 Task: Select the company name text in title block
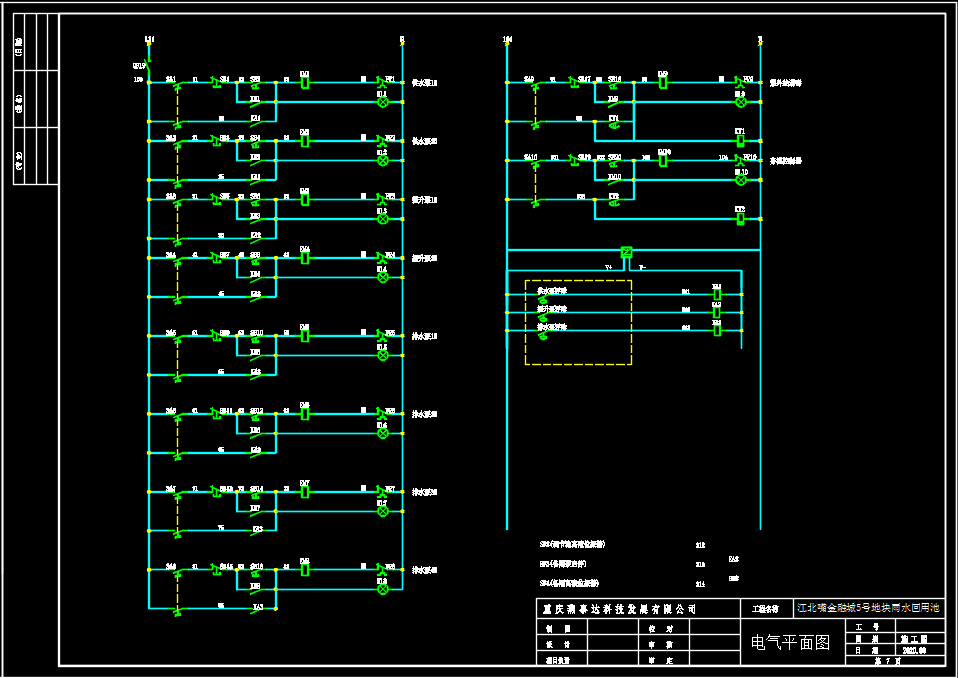[620, 610]
